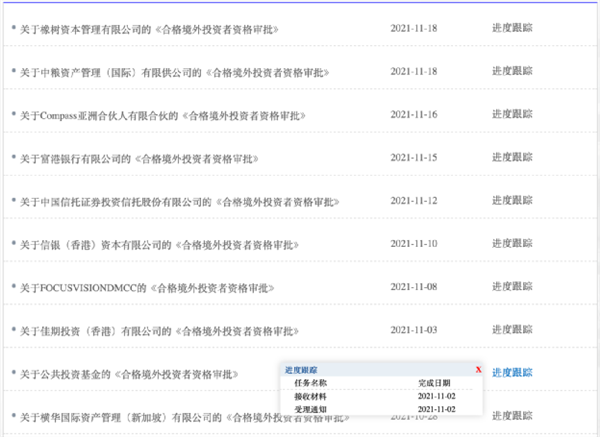Viewport: 600px width, 437px height.
Task: Click 任务名称 column header in popup
Action: pos(310,383)
